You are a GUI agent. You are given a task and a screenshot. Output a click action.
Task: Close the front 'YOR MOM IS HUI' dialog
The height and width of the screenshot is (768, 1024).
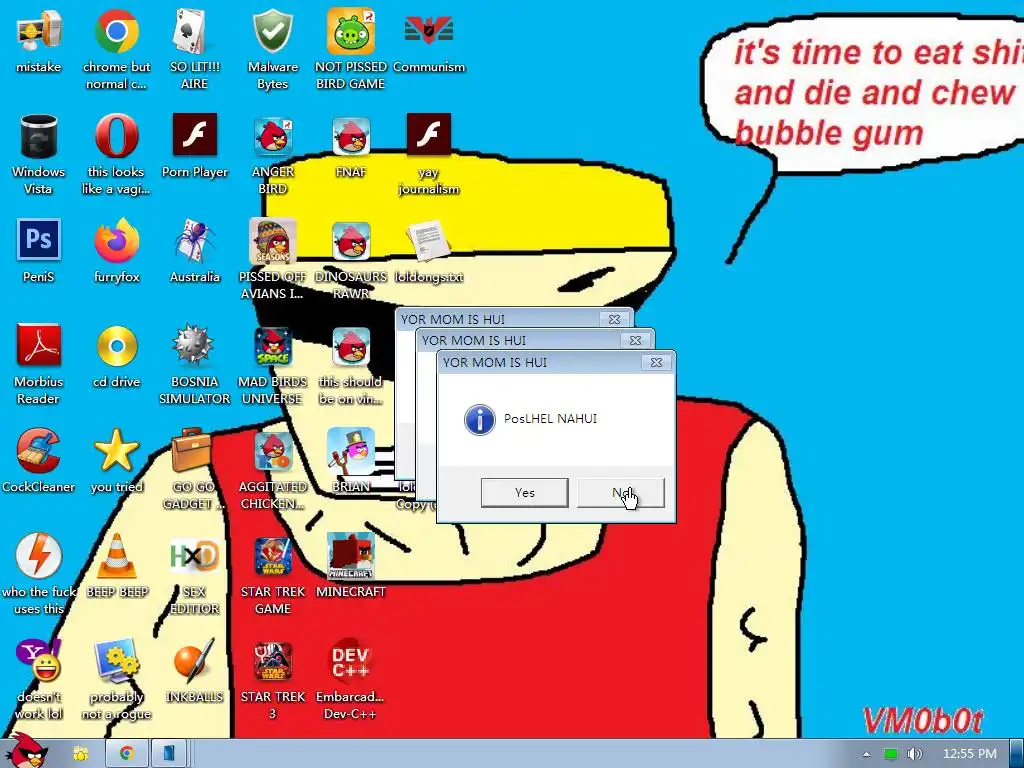point(656,362)
